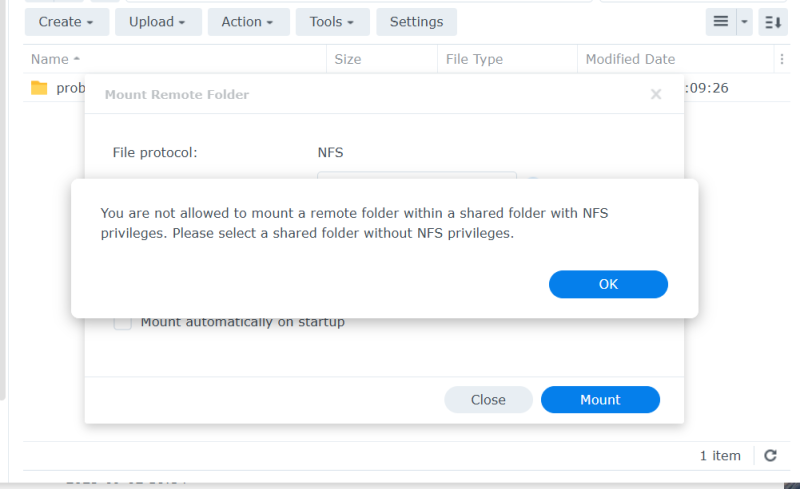
Task: Sort by the Modified Date column header
Action: coord(630,60)
